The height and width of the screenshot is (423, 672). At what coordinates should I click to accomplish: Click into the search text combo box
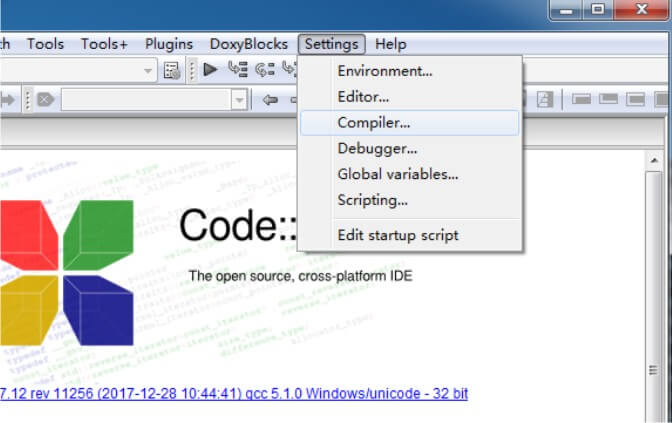[147, 100]
